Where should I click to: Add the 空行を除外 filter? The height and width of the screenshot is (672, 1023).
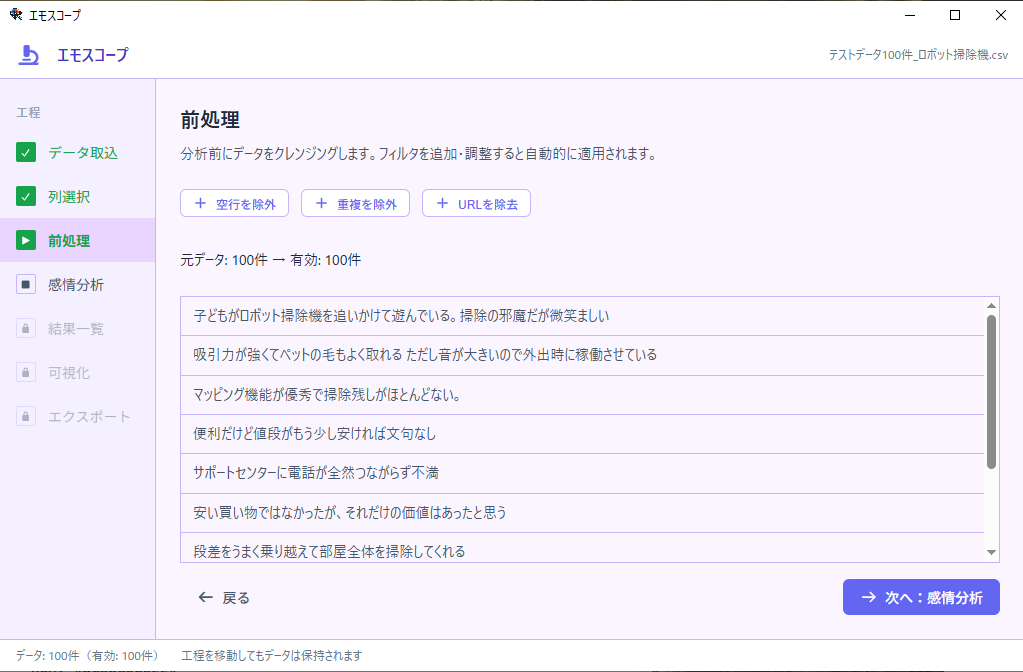point(234,204)
